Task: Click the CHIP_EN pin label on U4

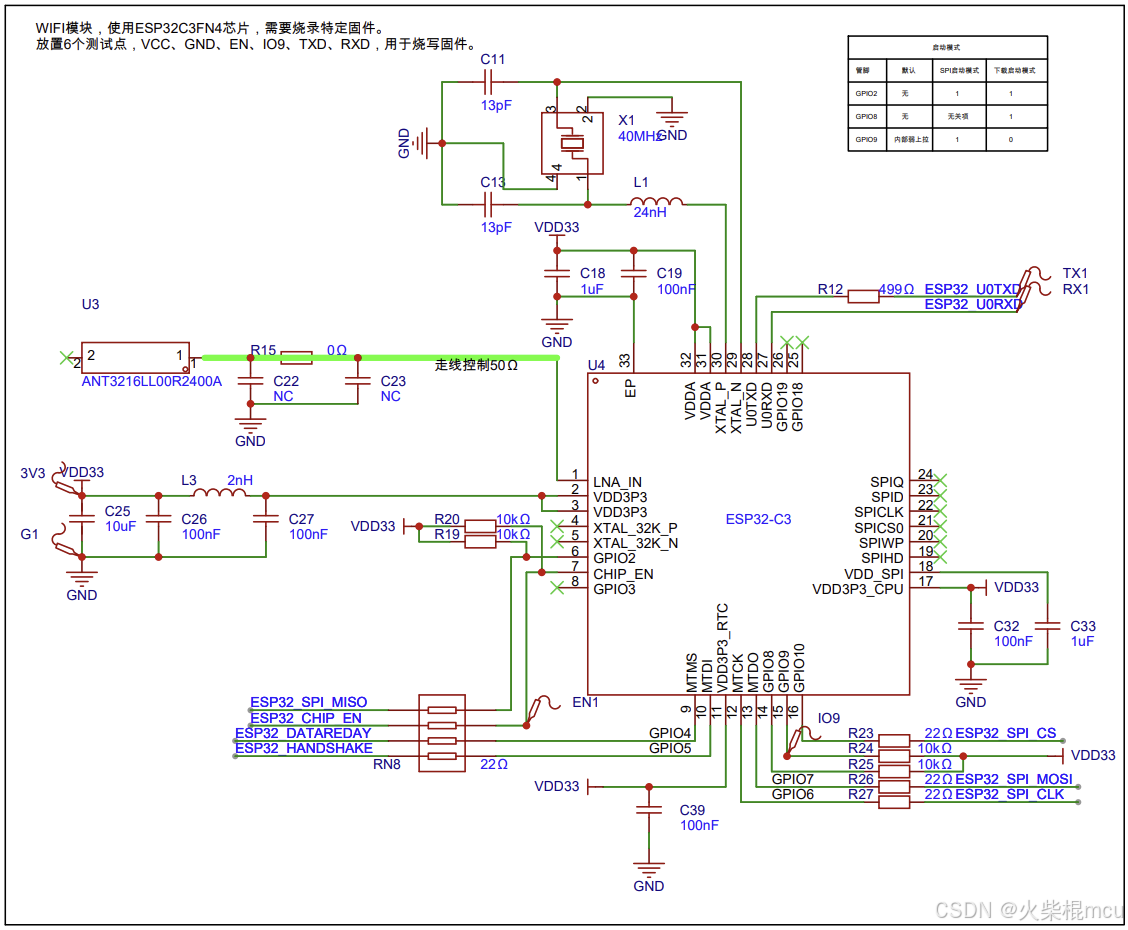Action: pyautogui.click(x=623, y=574)
